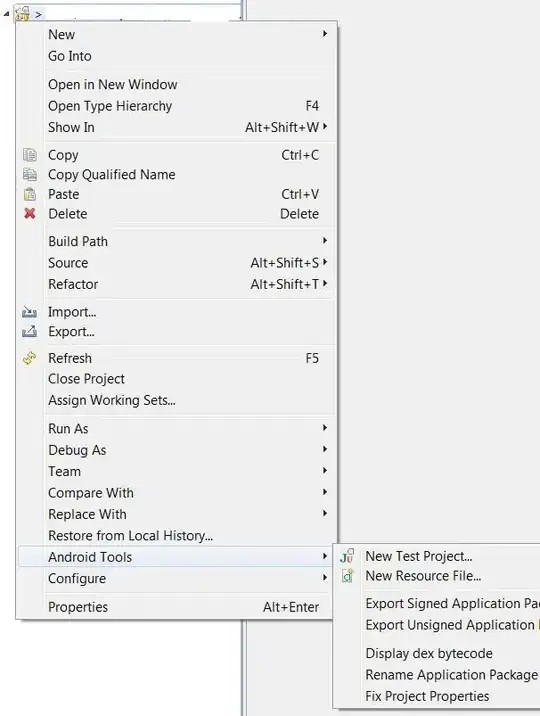
Task: Click the project icon in tree
Action: pos(22,14)
